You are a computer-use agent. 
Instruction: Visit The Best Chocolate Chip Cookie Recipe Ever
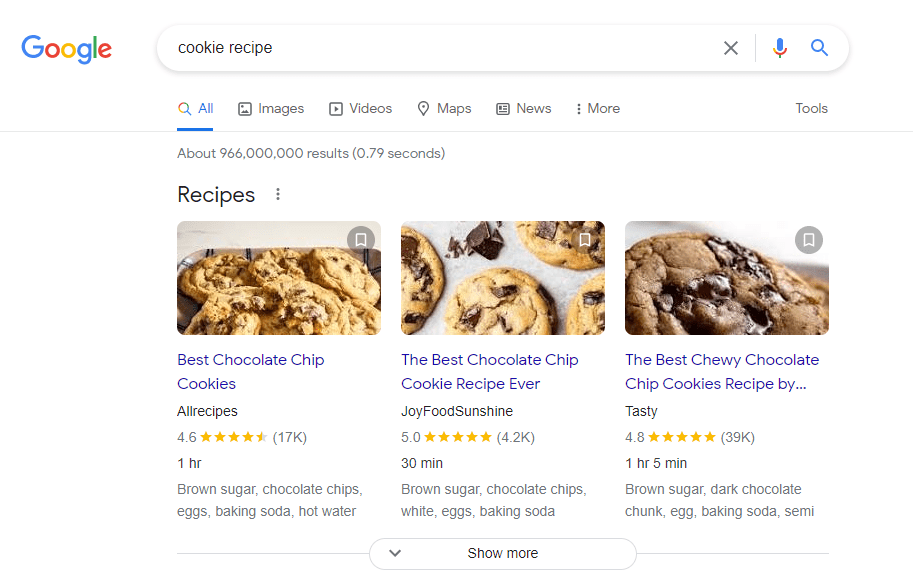pos(489,371)
